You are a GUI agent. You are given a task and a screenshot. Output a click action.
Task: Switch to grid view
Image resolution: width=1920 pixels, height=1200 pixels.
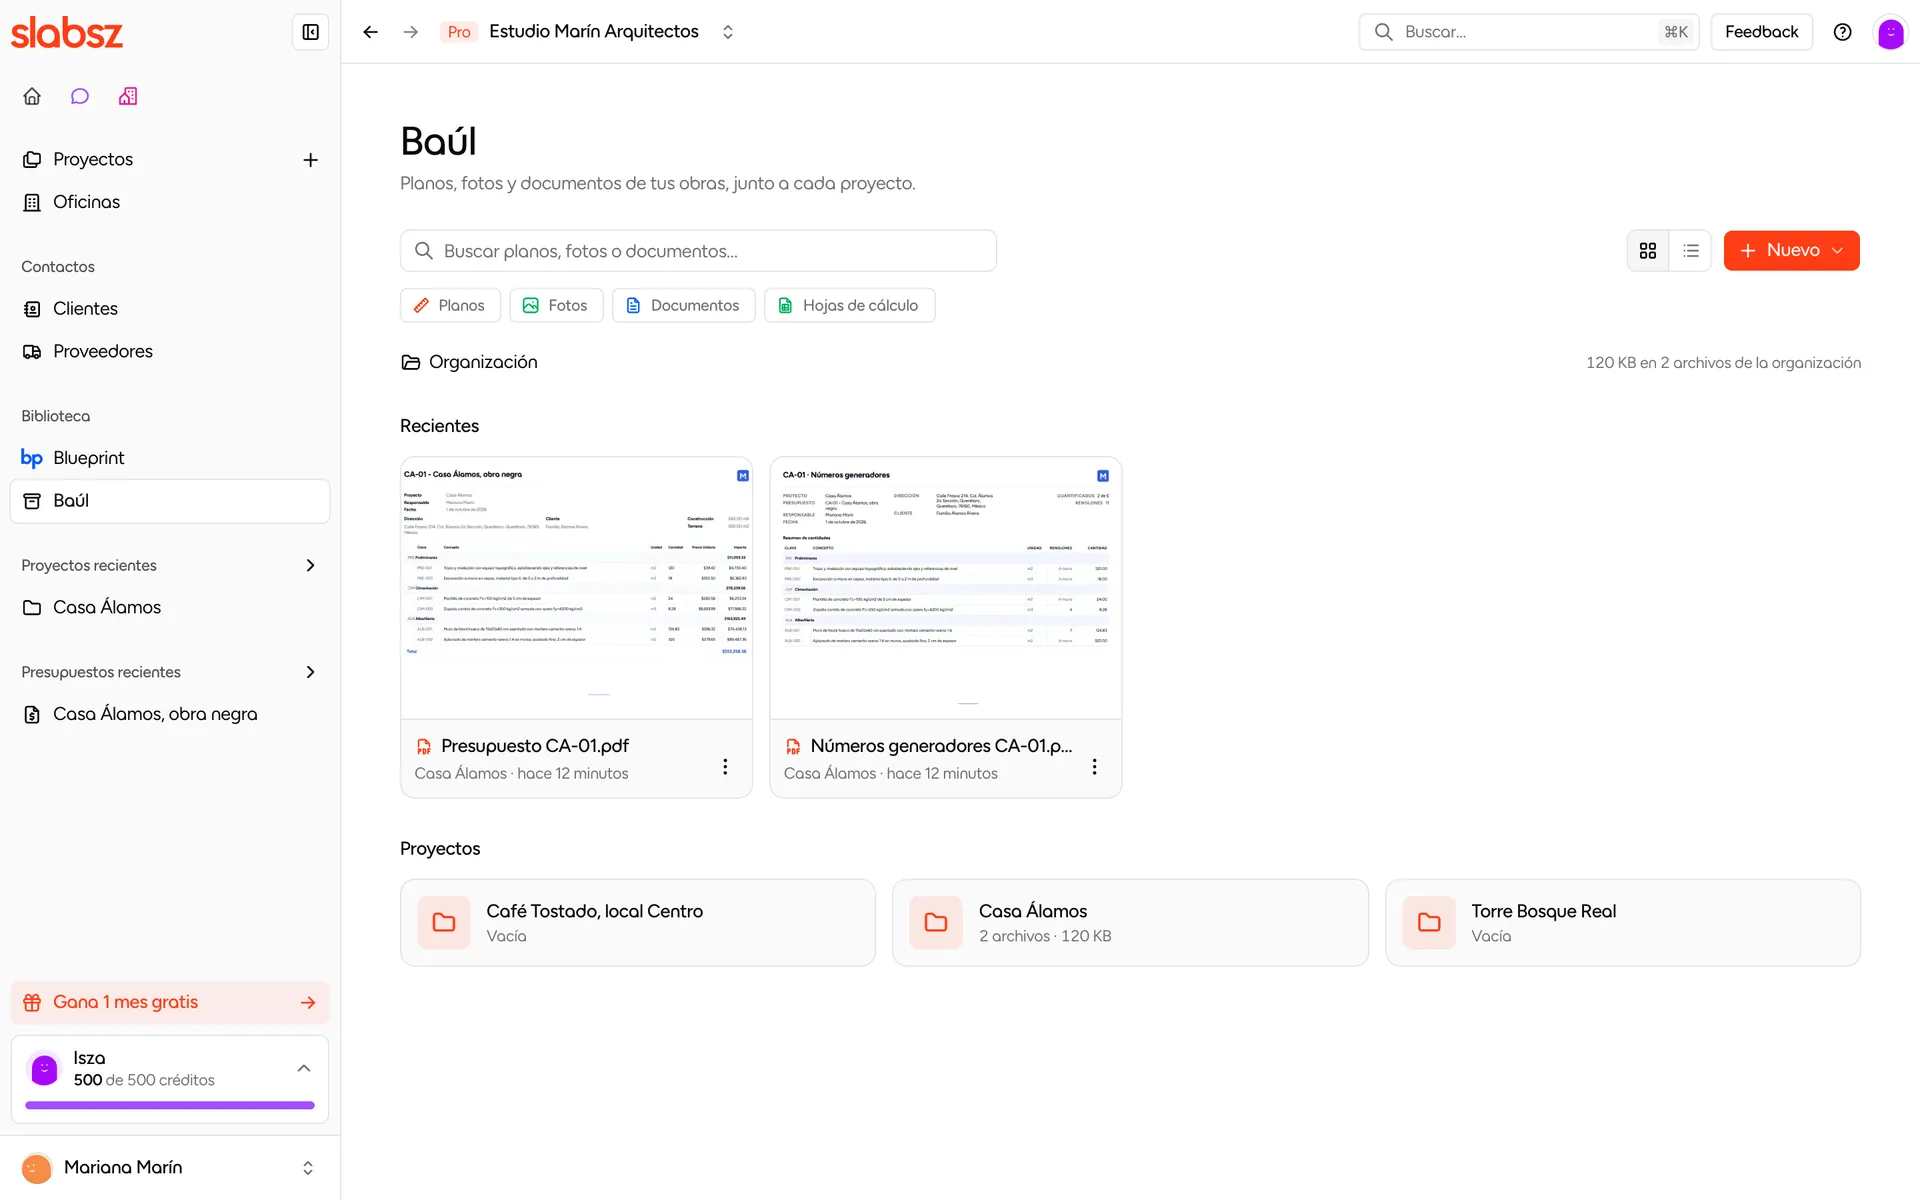click(1648, 251)
